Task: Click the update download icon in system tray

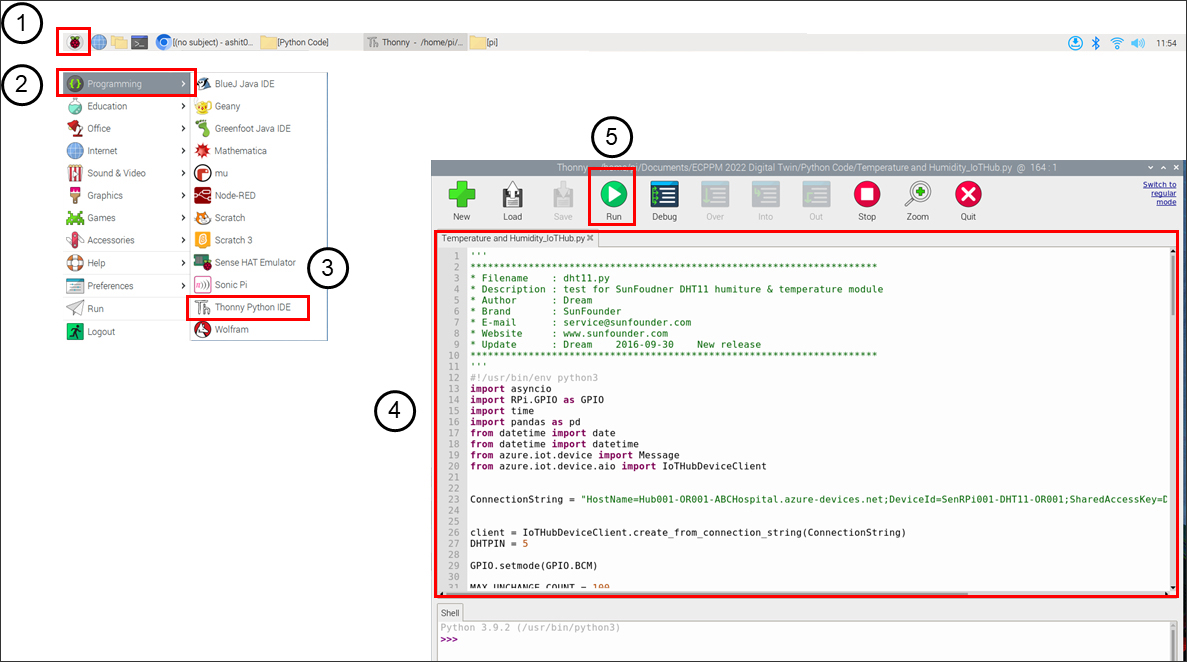Action: tap(1075, 43)
